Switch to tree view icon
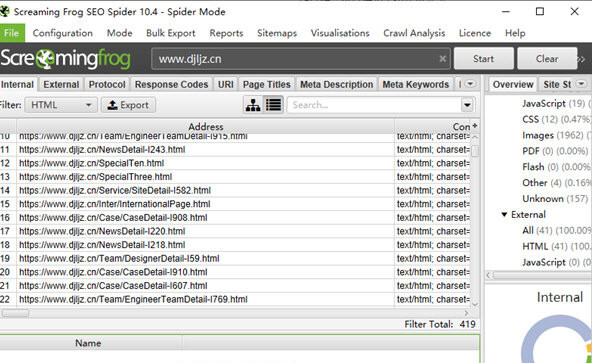The height and width of the screenshot is (363, 592). pyautogui.click(x=253, y=105)
